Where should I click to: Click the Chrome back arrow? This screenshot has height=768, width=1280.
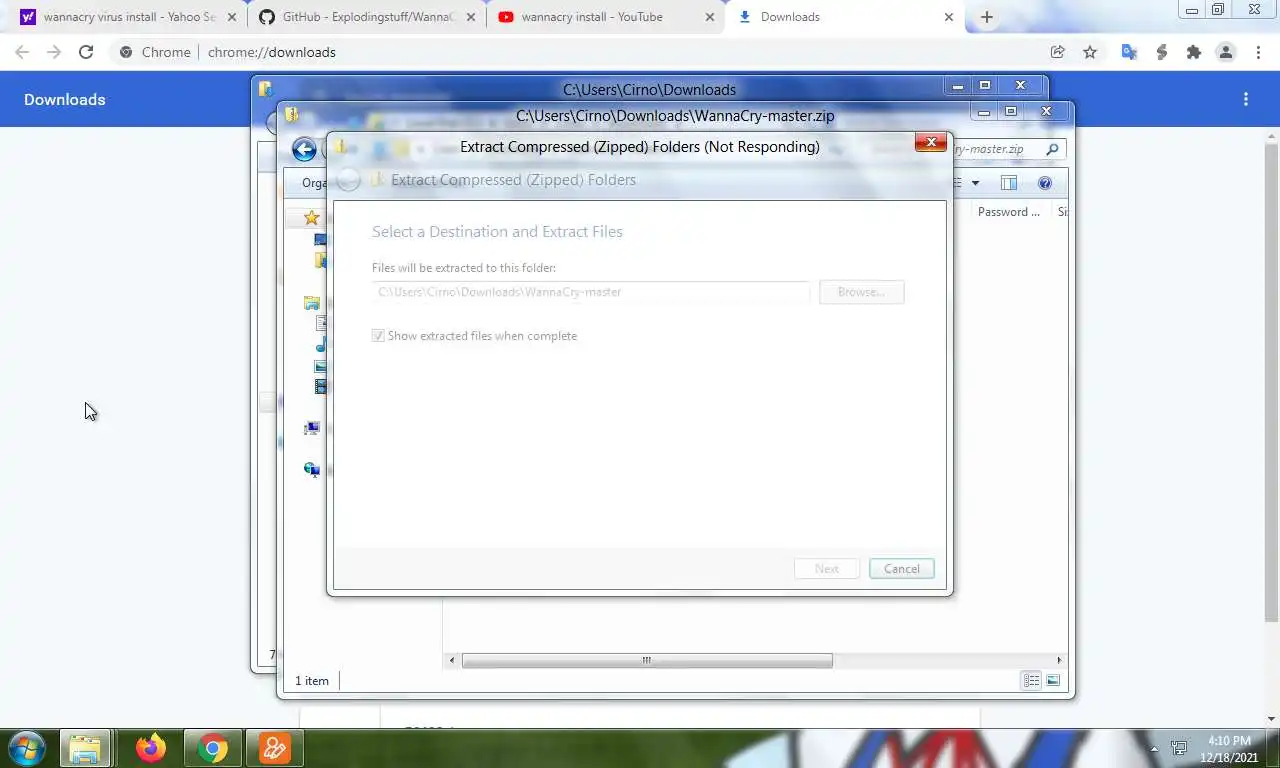click(x=22, y=52)
